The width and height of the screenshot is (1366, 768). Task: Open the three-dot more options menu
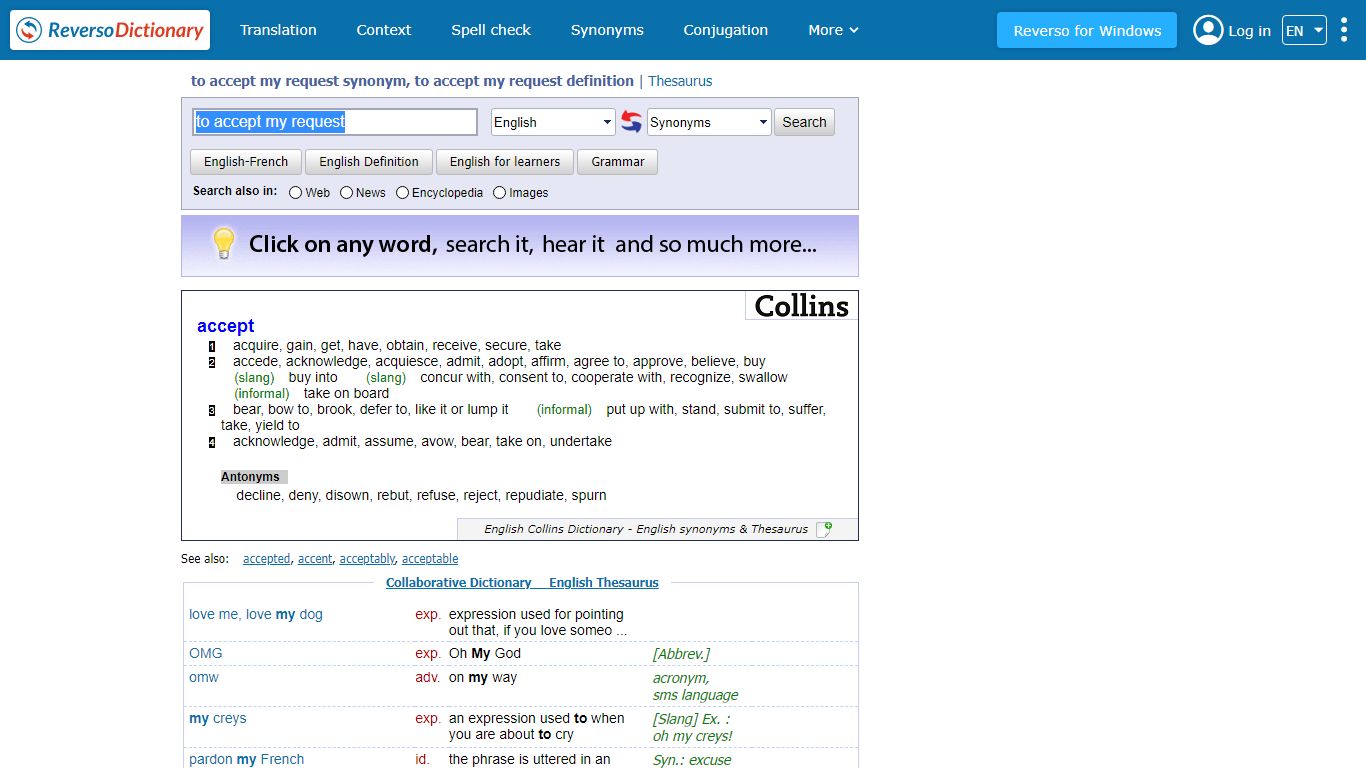pos(1344,30)
